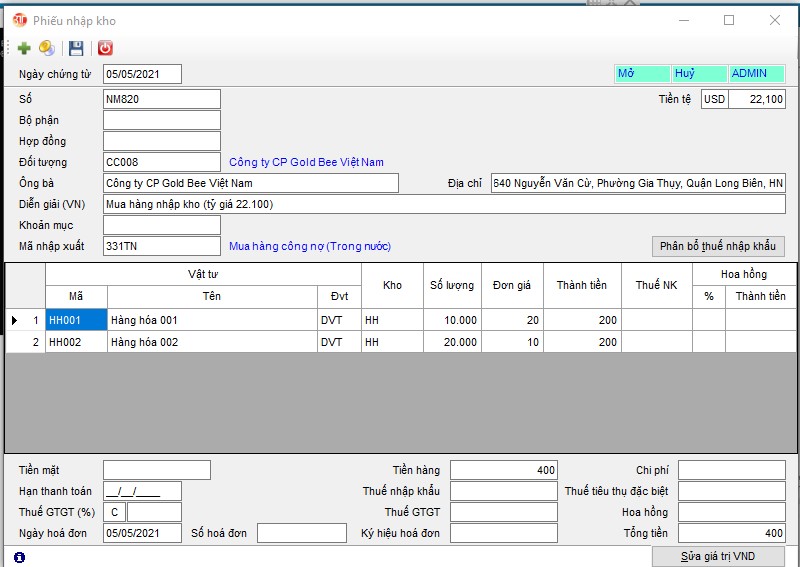800x567 pixels.
Task: Click the gold coins toolbar icon
Action: (47, 48)
